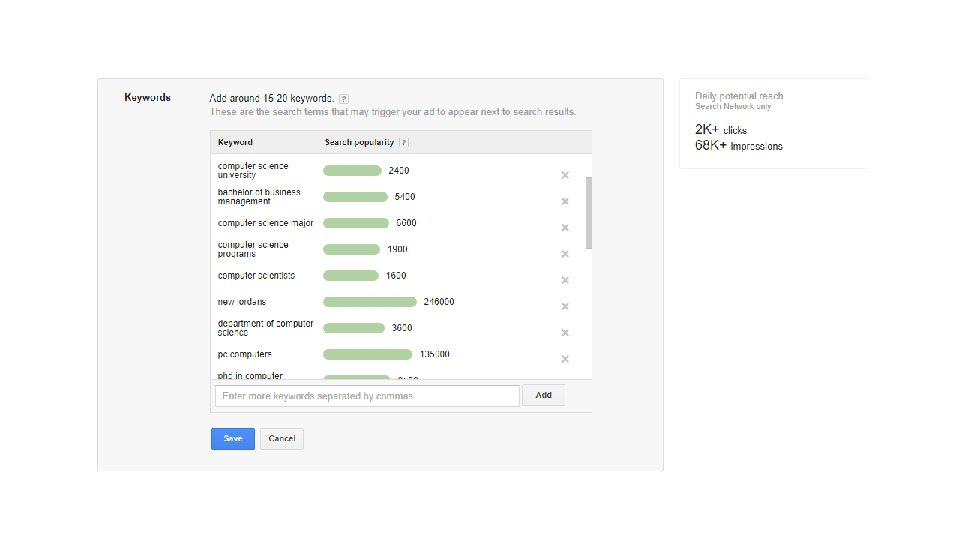This screenshot has height=540, width=960.
Task: Remove the 'computer science university' keyword
Action: [565, 175]
